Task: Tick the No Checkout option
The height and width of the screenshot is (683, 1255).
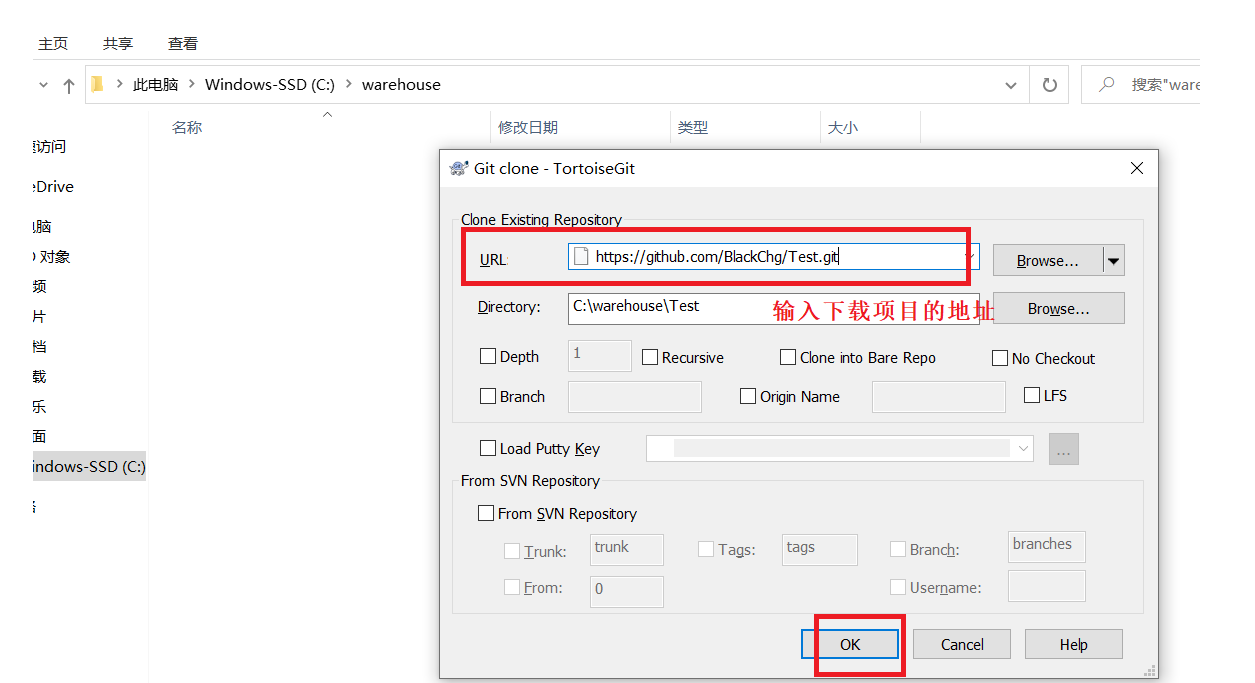Action: pos(1000,358)
